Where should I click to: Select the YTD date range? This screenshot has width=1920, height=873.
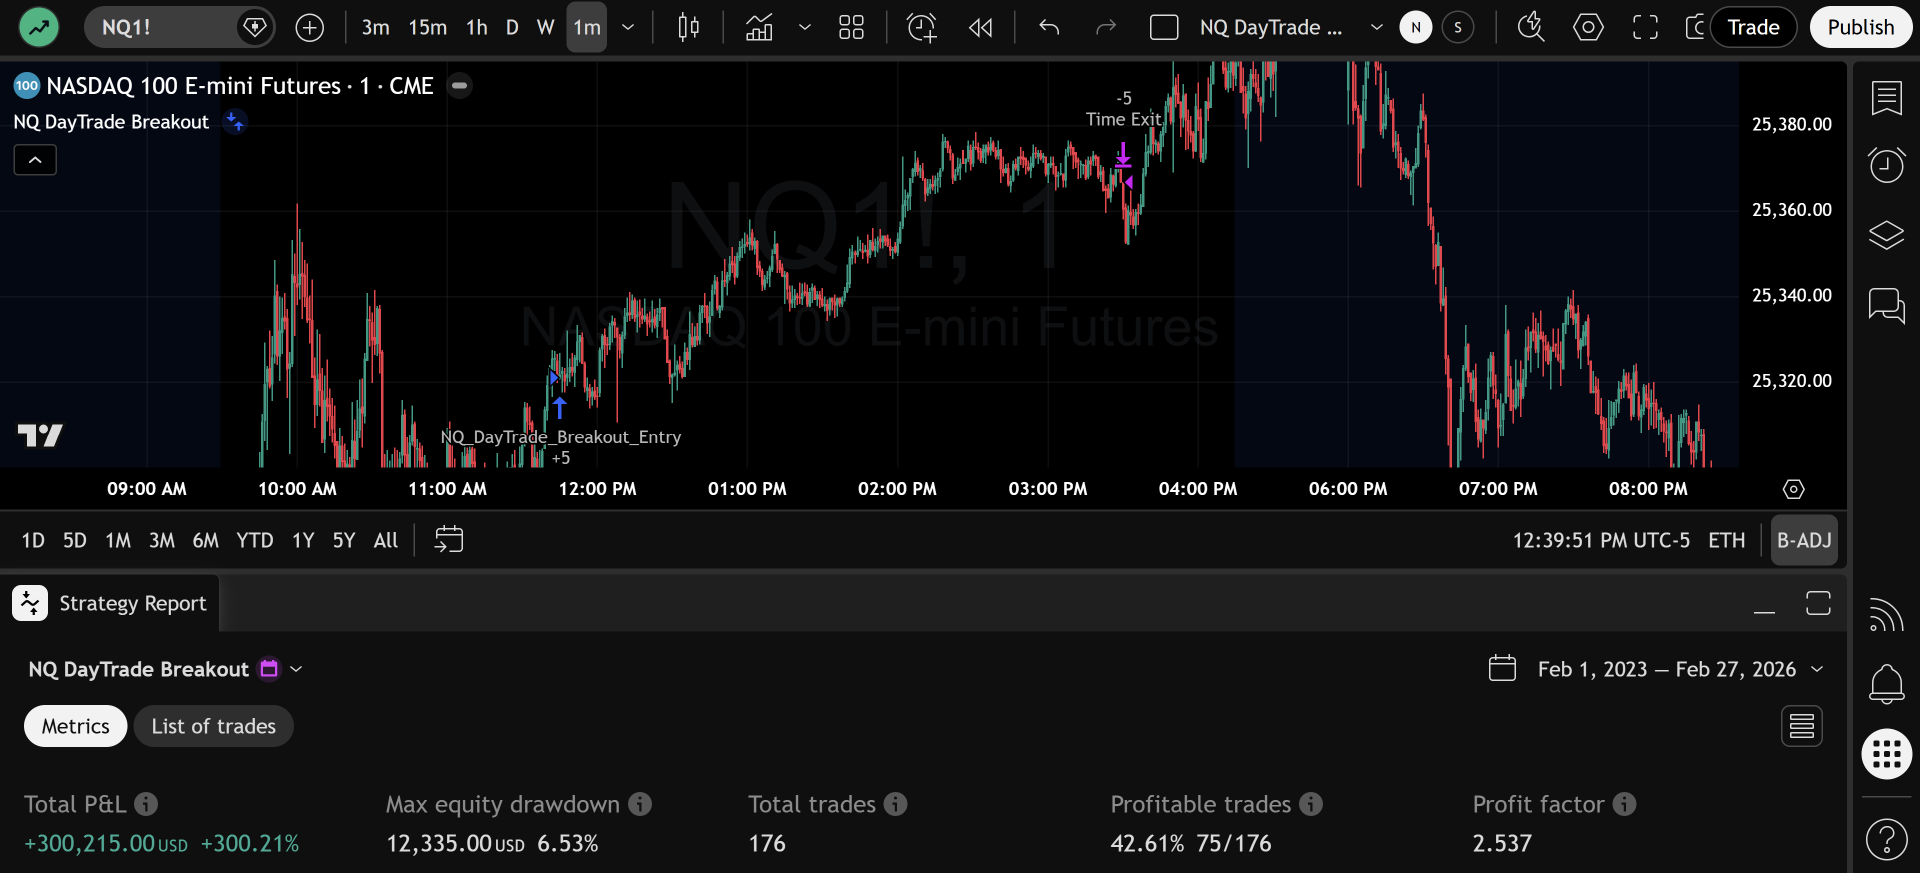click(254, 541)
